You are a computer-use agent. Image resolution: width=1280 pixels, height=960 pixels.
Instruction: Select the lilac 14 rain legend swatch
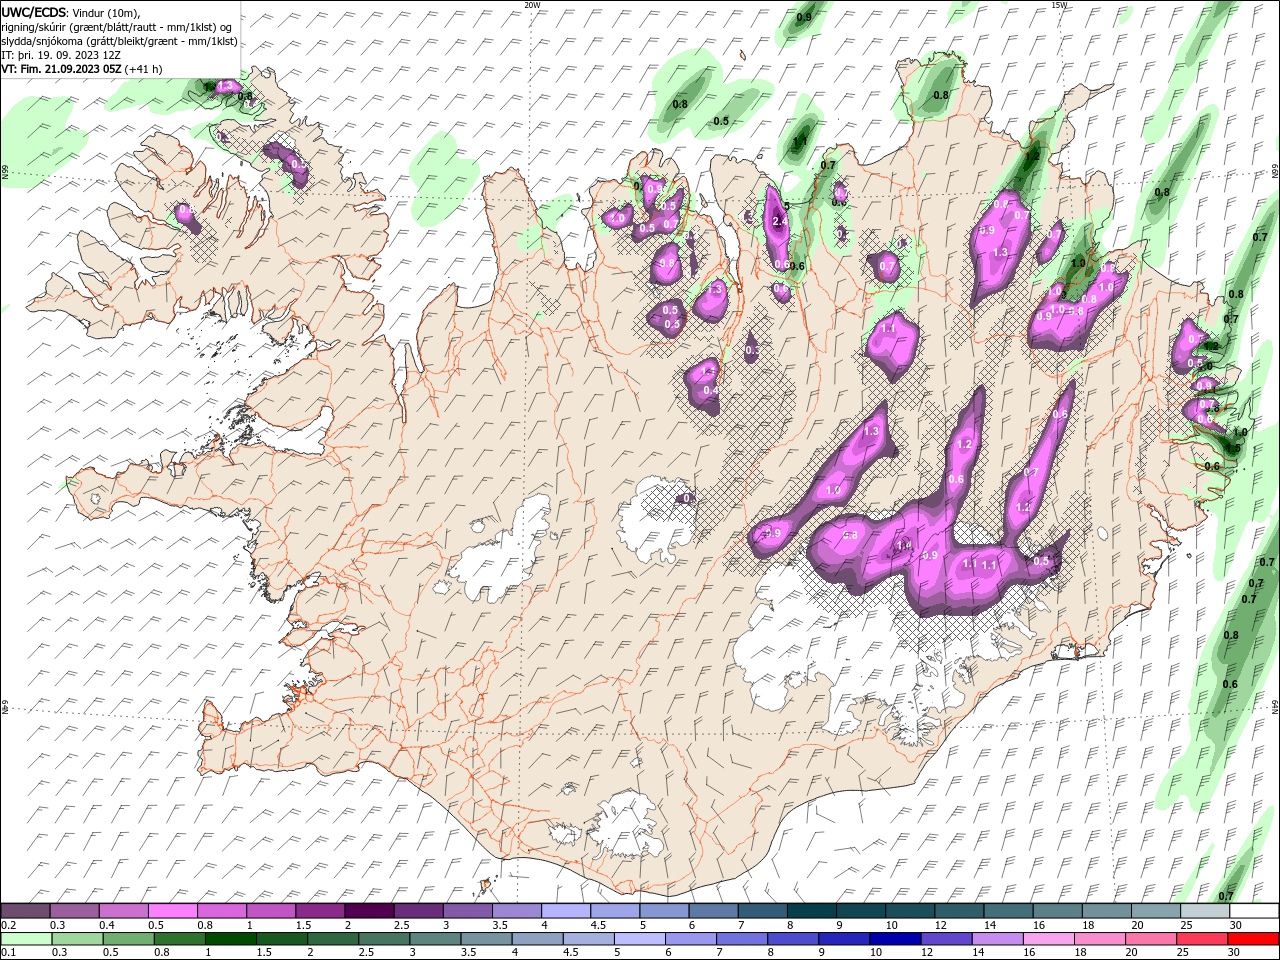coord(998,939)
